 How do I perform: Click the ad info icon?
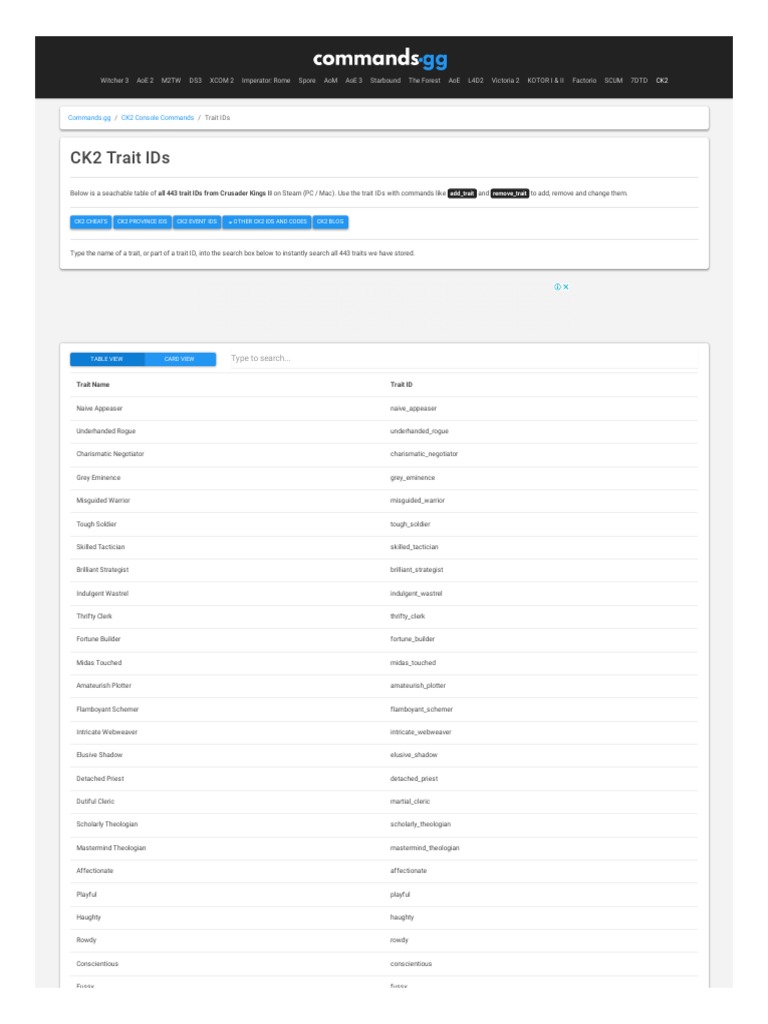coord(557,287)
